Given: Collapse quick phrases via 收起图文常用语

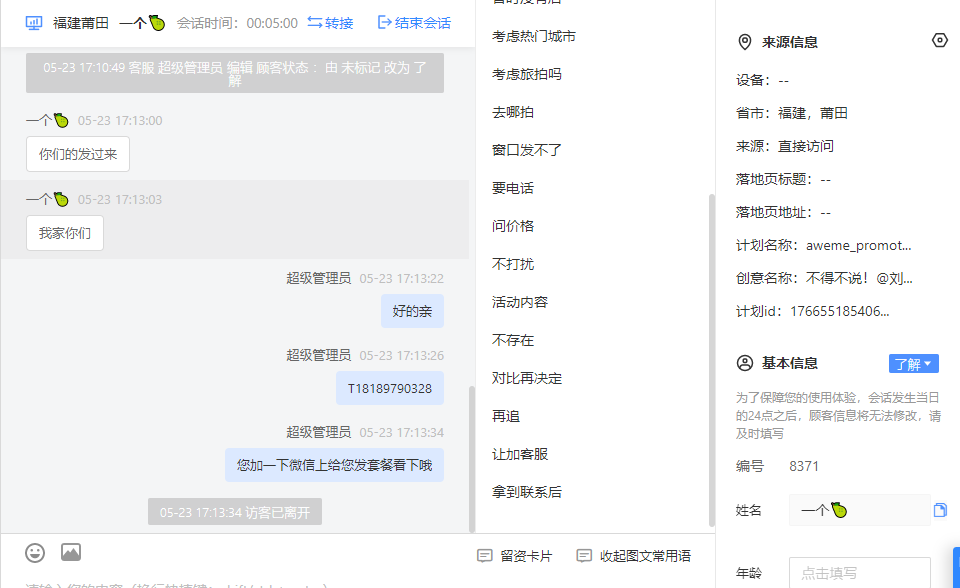Looking at the screenshot, I should pyautogui.click(x=634, y=556).
